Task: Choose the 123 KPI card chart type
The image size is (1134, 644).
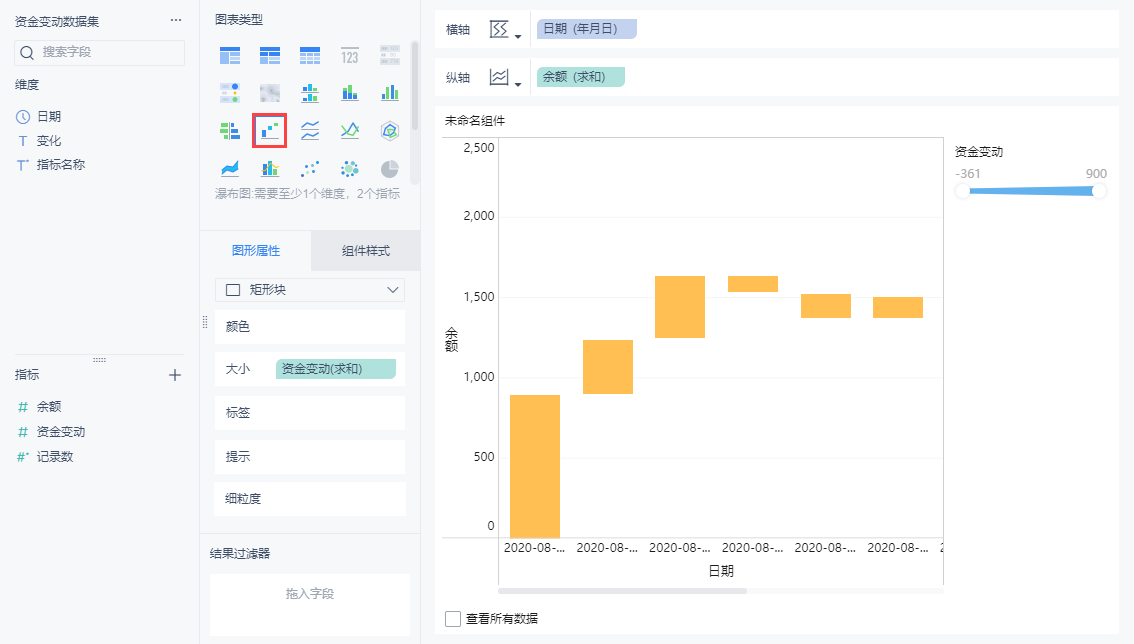Action: tap(350, 56)
